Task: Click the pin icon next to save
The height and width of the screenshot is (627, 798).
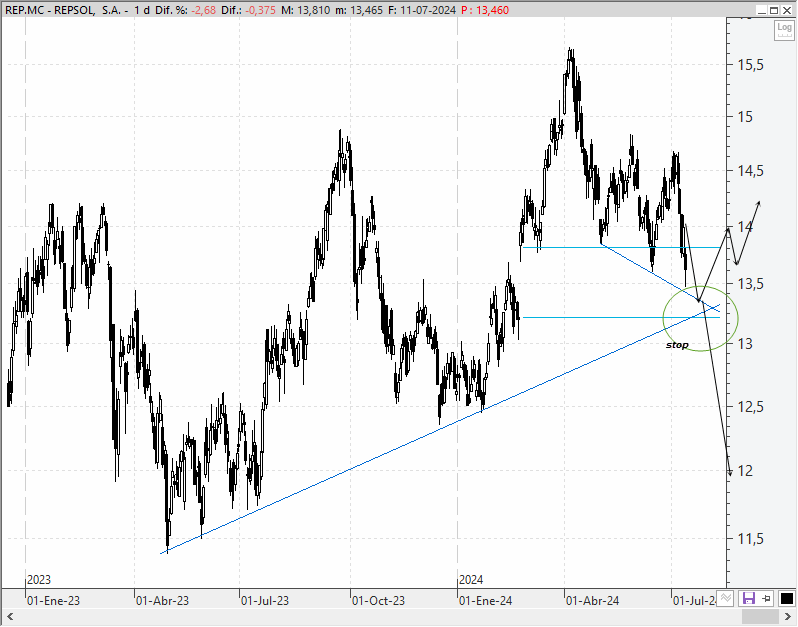Action: pyautogui.click(x=766, y=598)
